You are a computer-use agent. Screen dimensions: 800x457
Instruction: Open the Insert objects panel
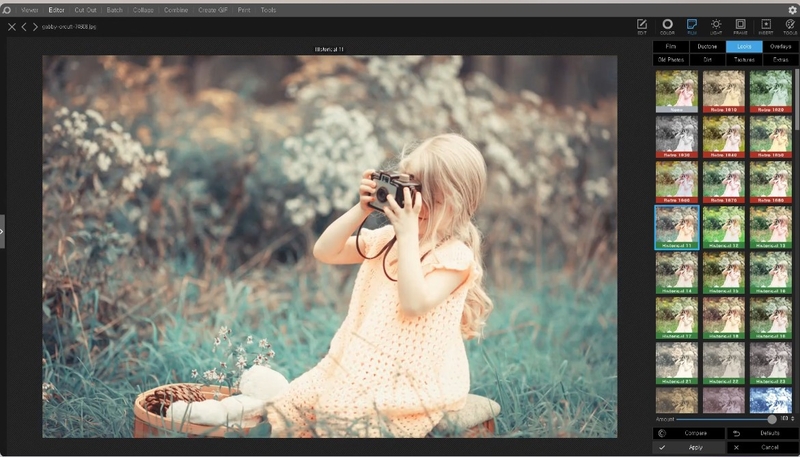click(766, 25)
